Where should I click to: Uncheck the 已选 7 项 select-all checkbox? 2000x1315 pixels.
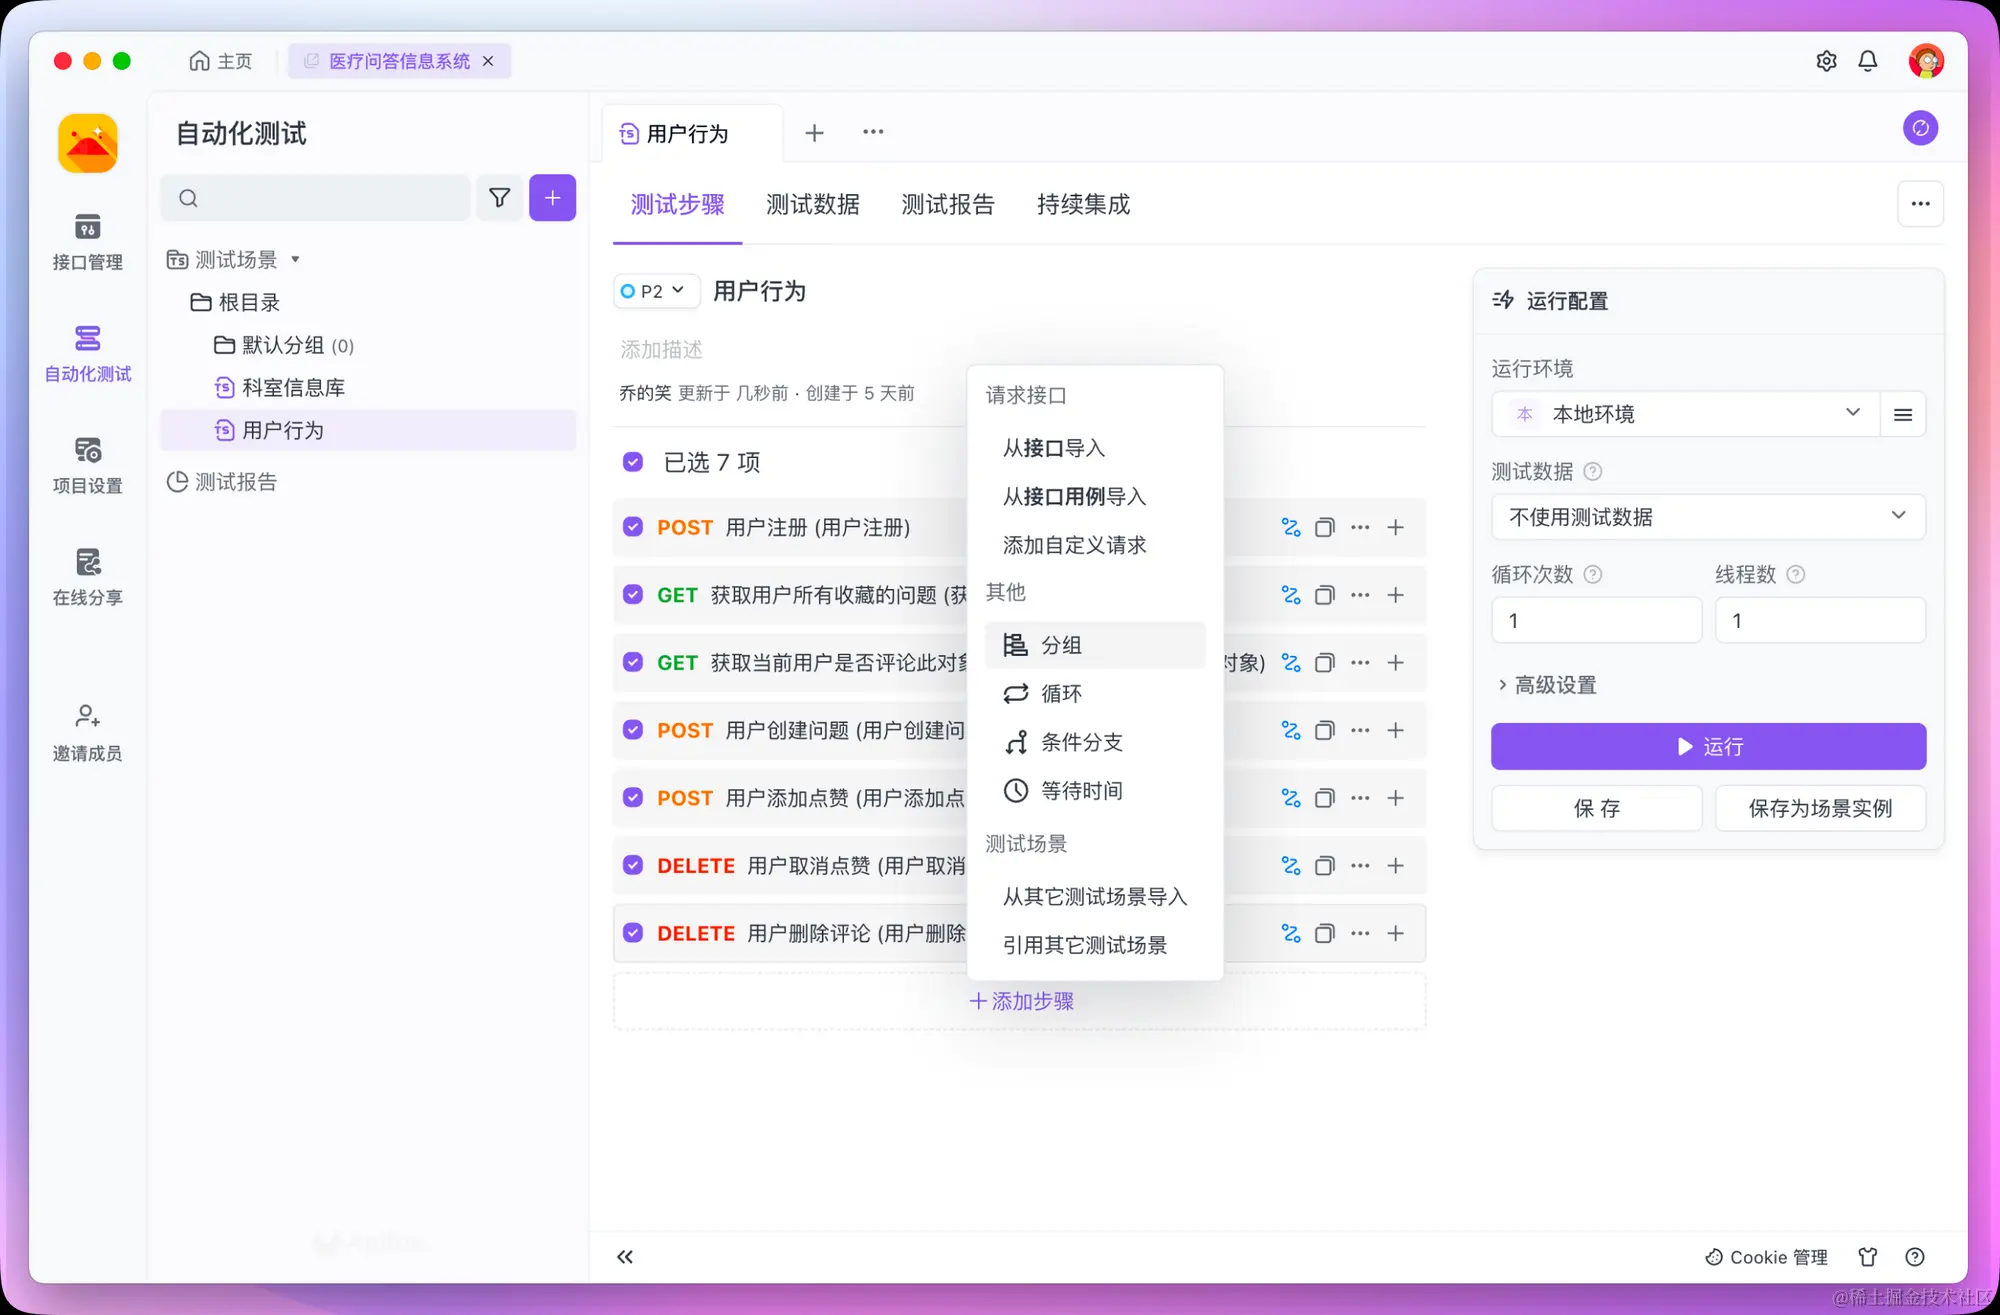[x=632, y=462]
